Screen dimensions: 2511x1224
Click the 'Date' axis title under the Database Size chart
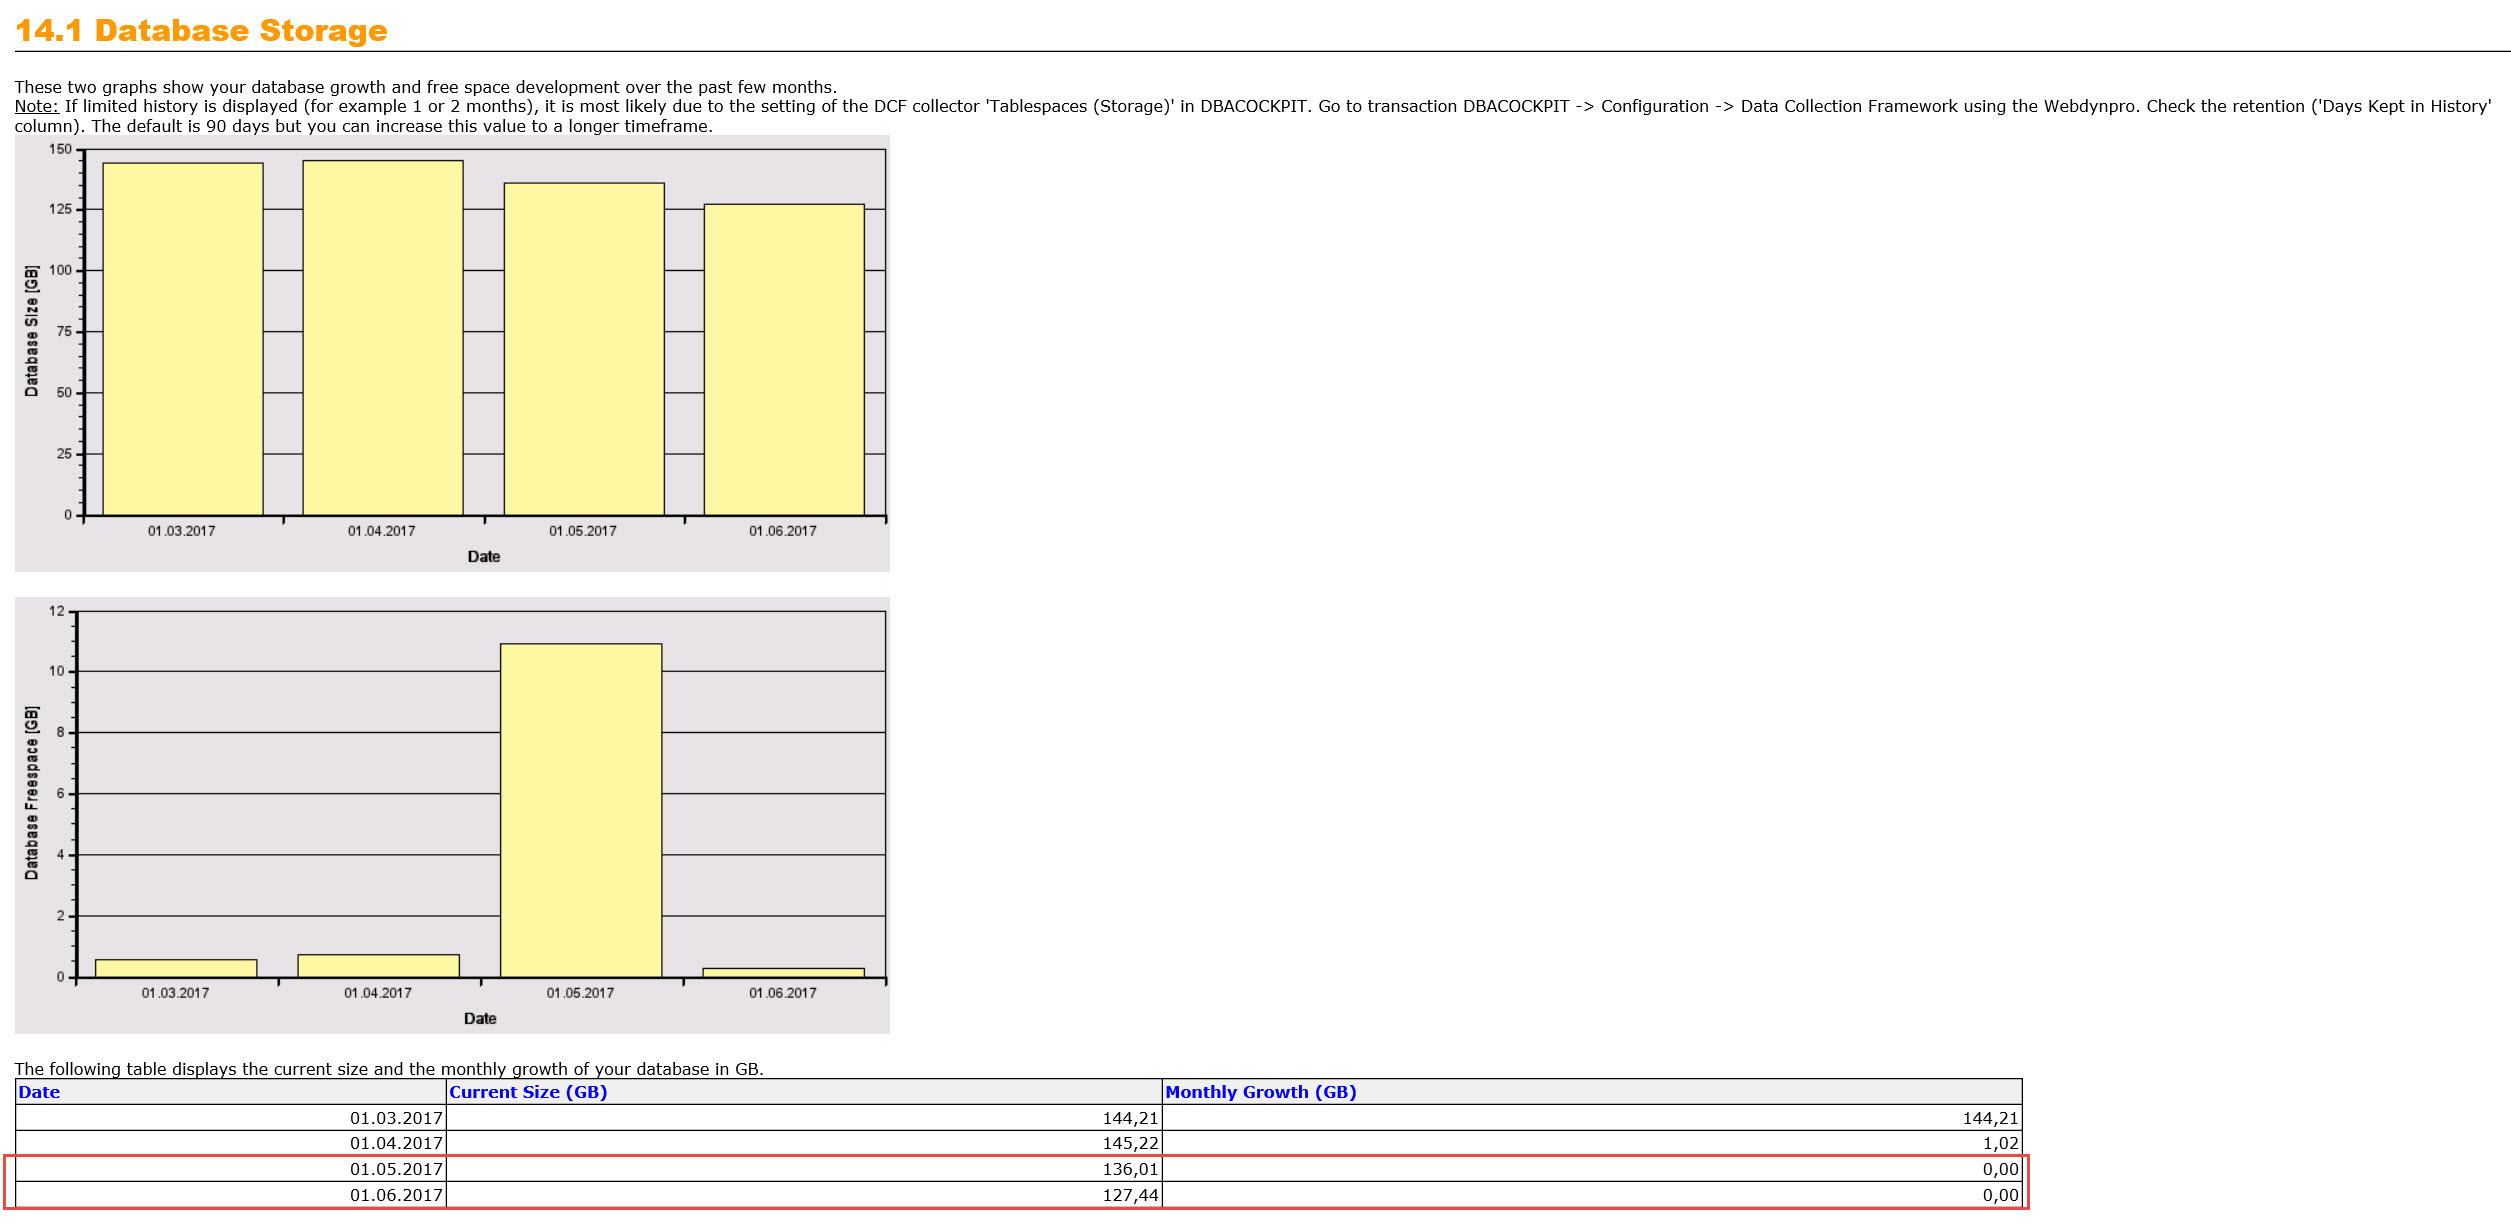coord(484,556)
